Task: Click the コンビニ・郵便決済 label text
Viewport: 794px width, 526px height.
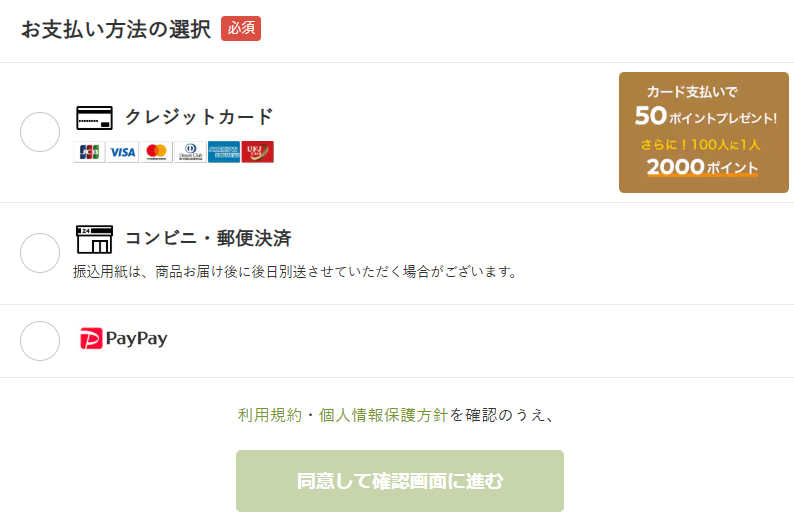Action: point(208,238)
